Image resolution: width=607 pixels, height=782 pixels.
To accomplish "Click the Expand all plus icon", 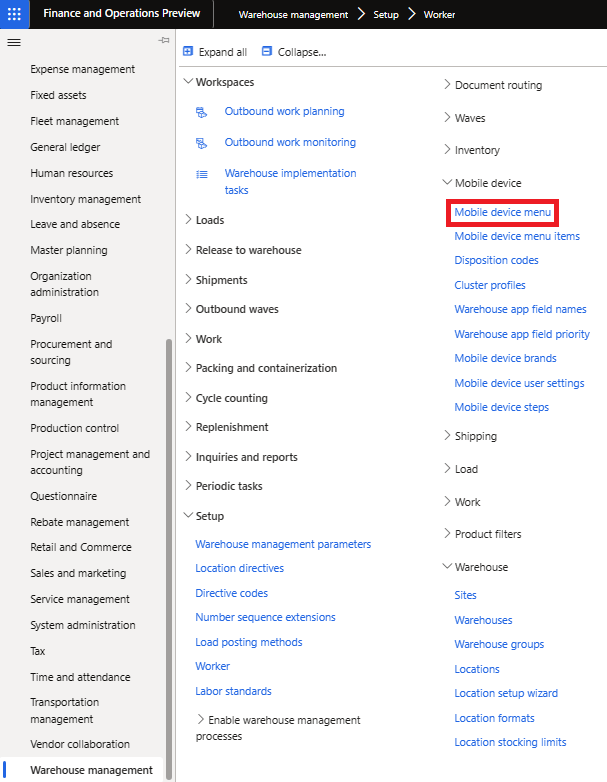I will tap(188, 51).
